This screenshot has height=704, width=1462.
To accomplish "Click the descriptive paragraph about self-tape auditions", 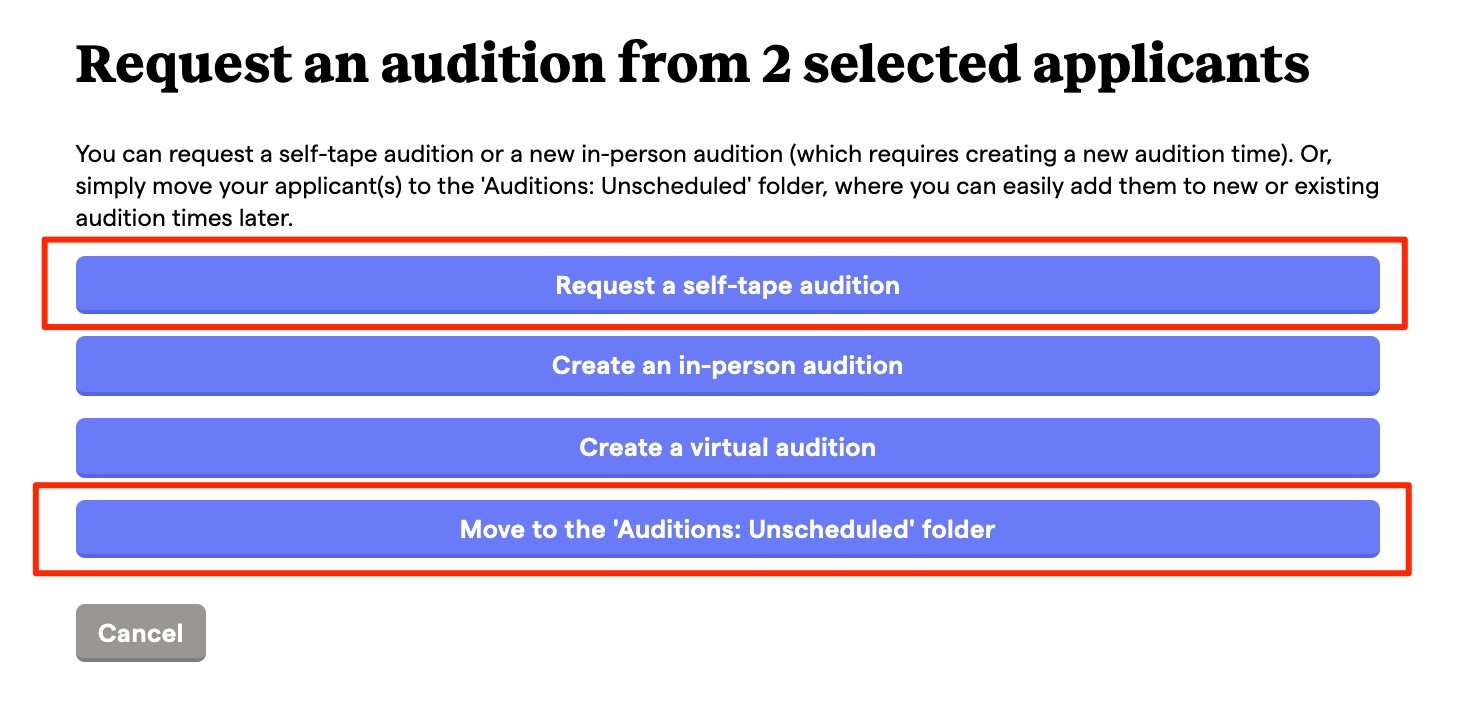I will [727, 186].
